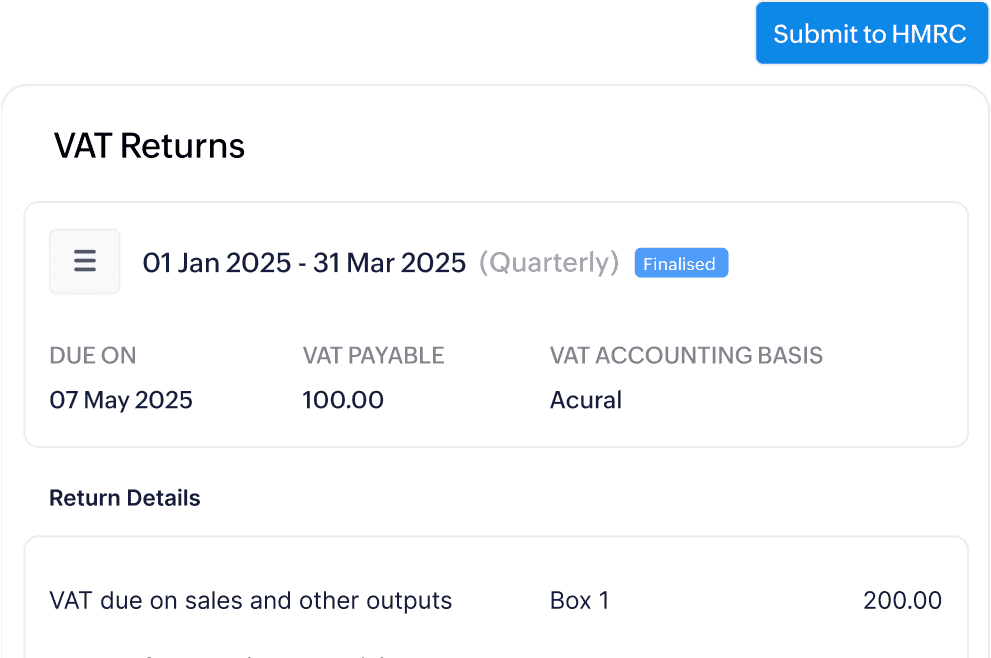The image size is (991, 658).
Task: Open VAT due on sales and other outputs
Action: [250, 601]
